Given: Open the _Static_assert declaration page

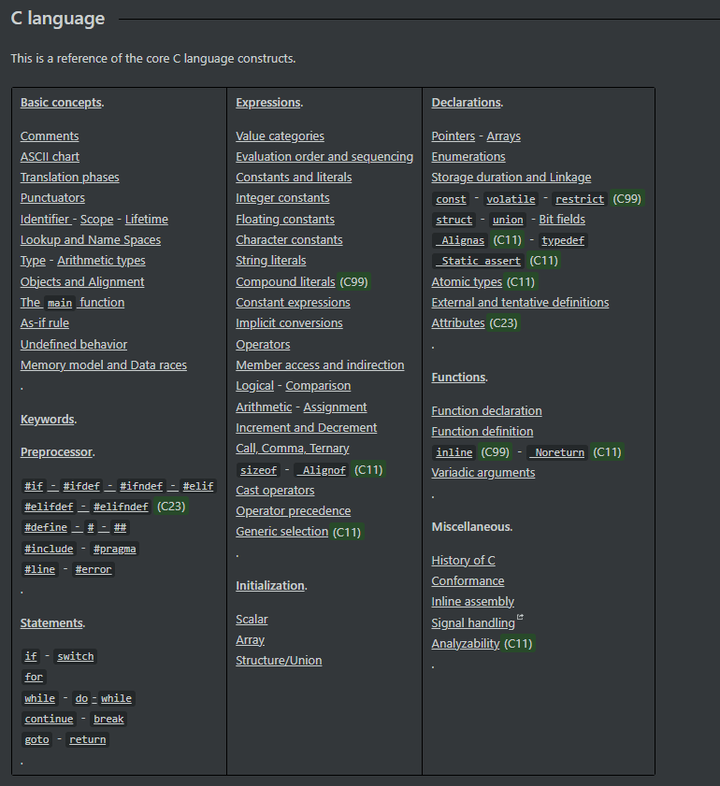Looking at the screenshot, I should [x=478, y=261].
